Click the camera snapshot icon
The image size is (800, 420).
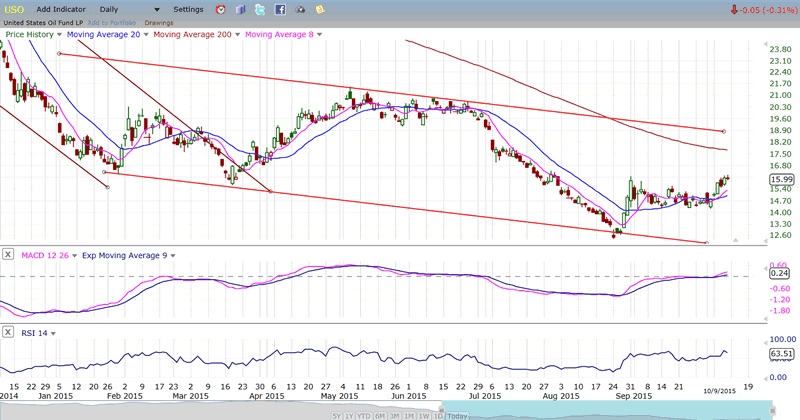tap(301, 9)
